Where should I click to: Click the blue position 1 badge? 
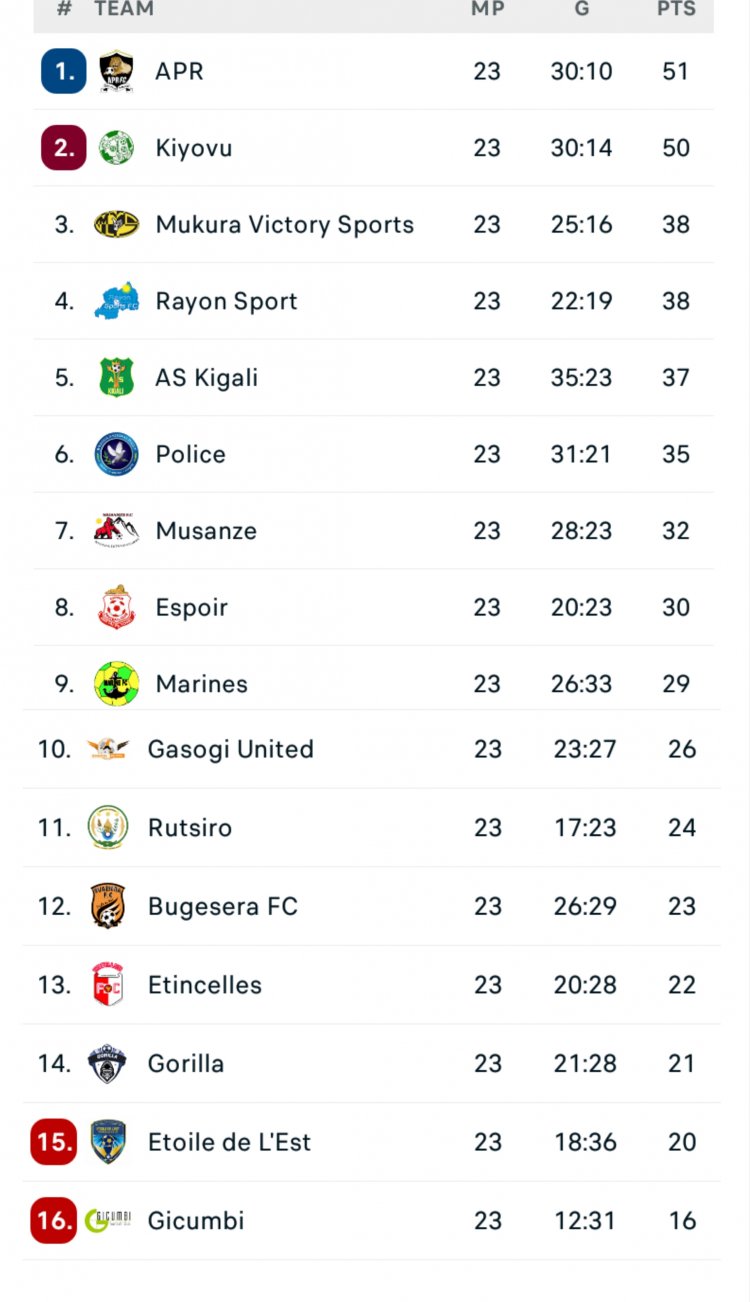pyautogui.click(x=64, y=71)
